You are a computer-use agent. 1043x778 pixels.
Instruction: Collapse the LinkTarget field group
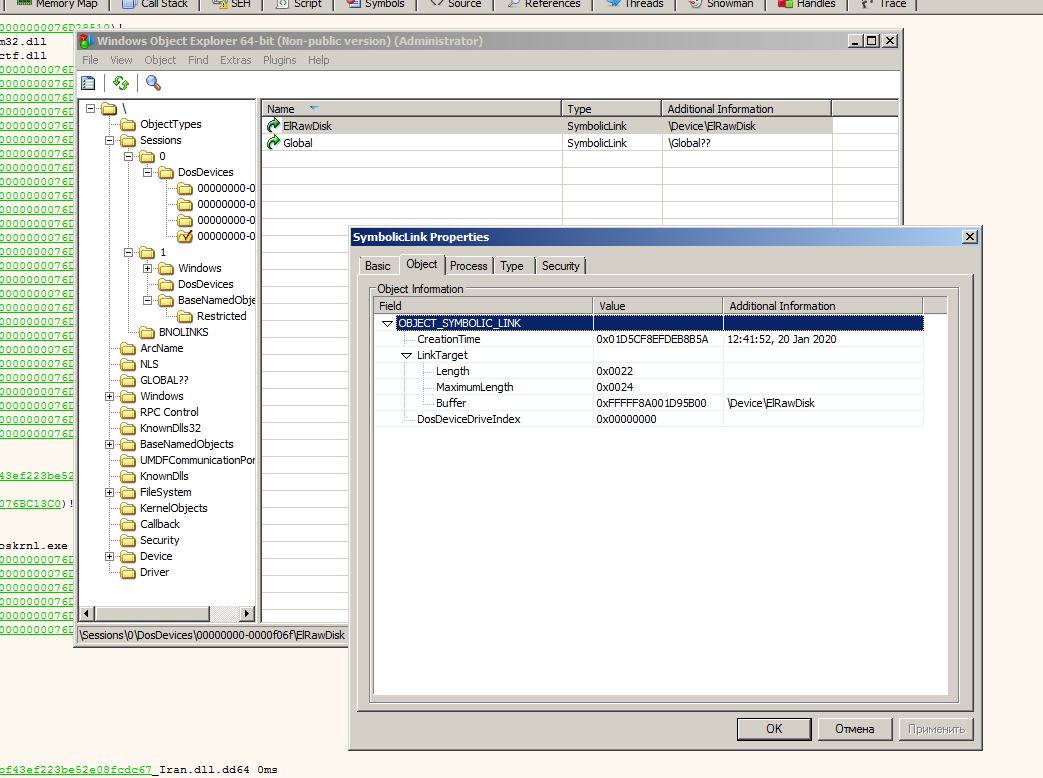pos(406,356)
